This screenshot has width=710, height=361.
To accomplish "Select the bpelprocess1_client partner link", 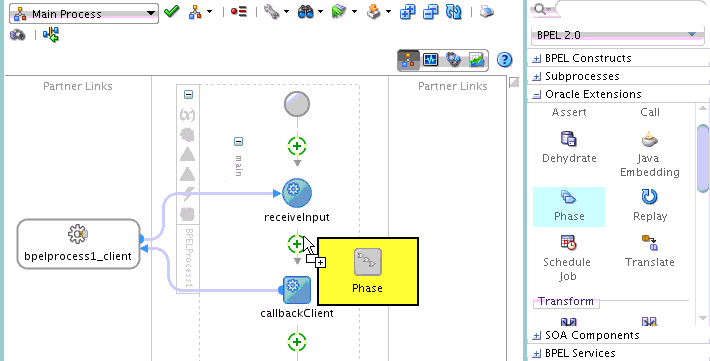I will pyautogui.click(x=78, y=244).
